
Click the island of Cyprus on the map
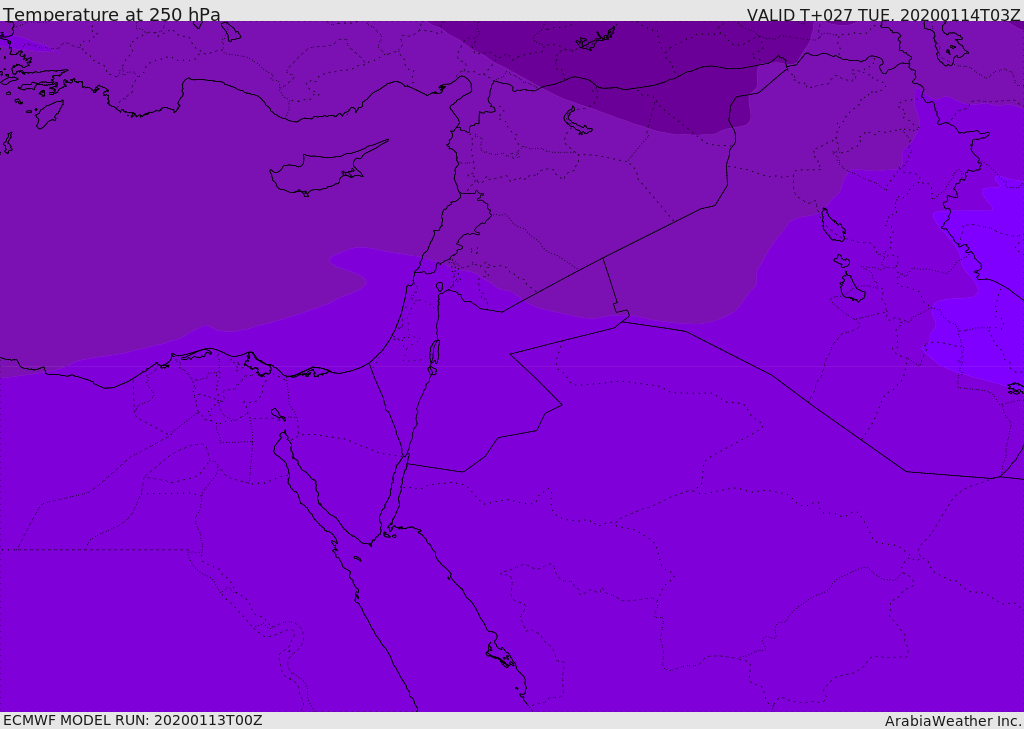click(x=327, y=169)
